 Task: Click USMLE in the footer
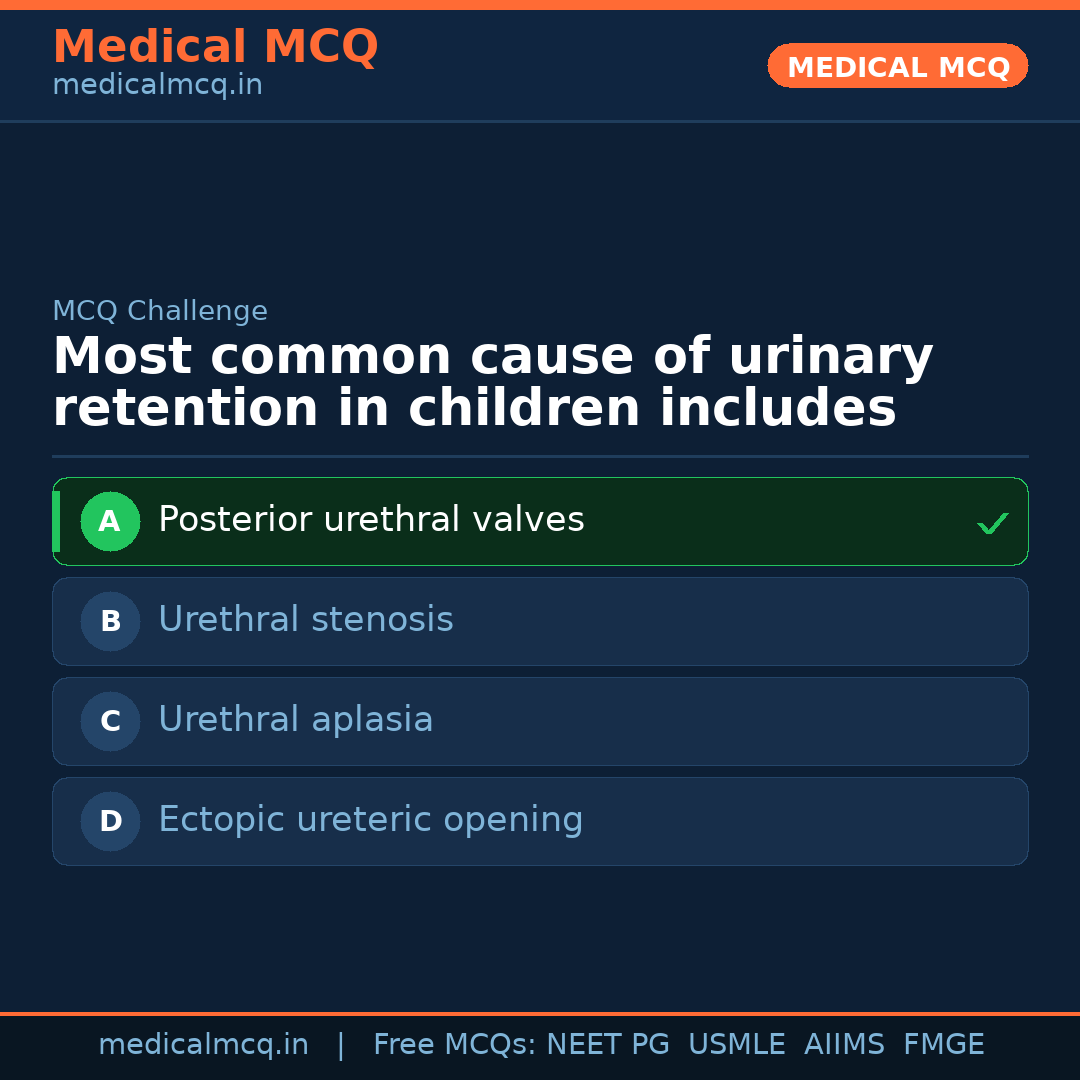(736, 1045)
